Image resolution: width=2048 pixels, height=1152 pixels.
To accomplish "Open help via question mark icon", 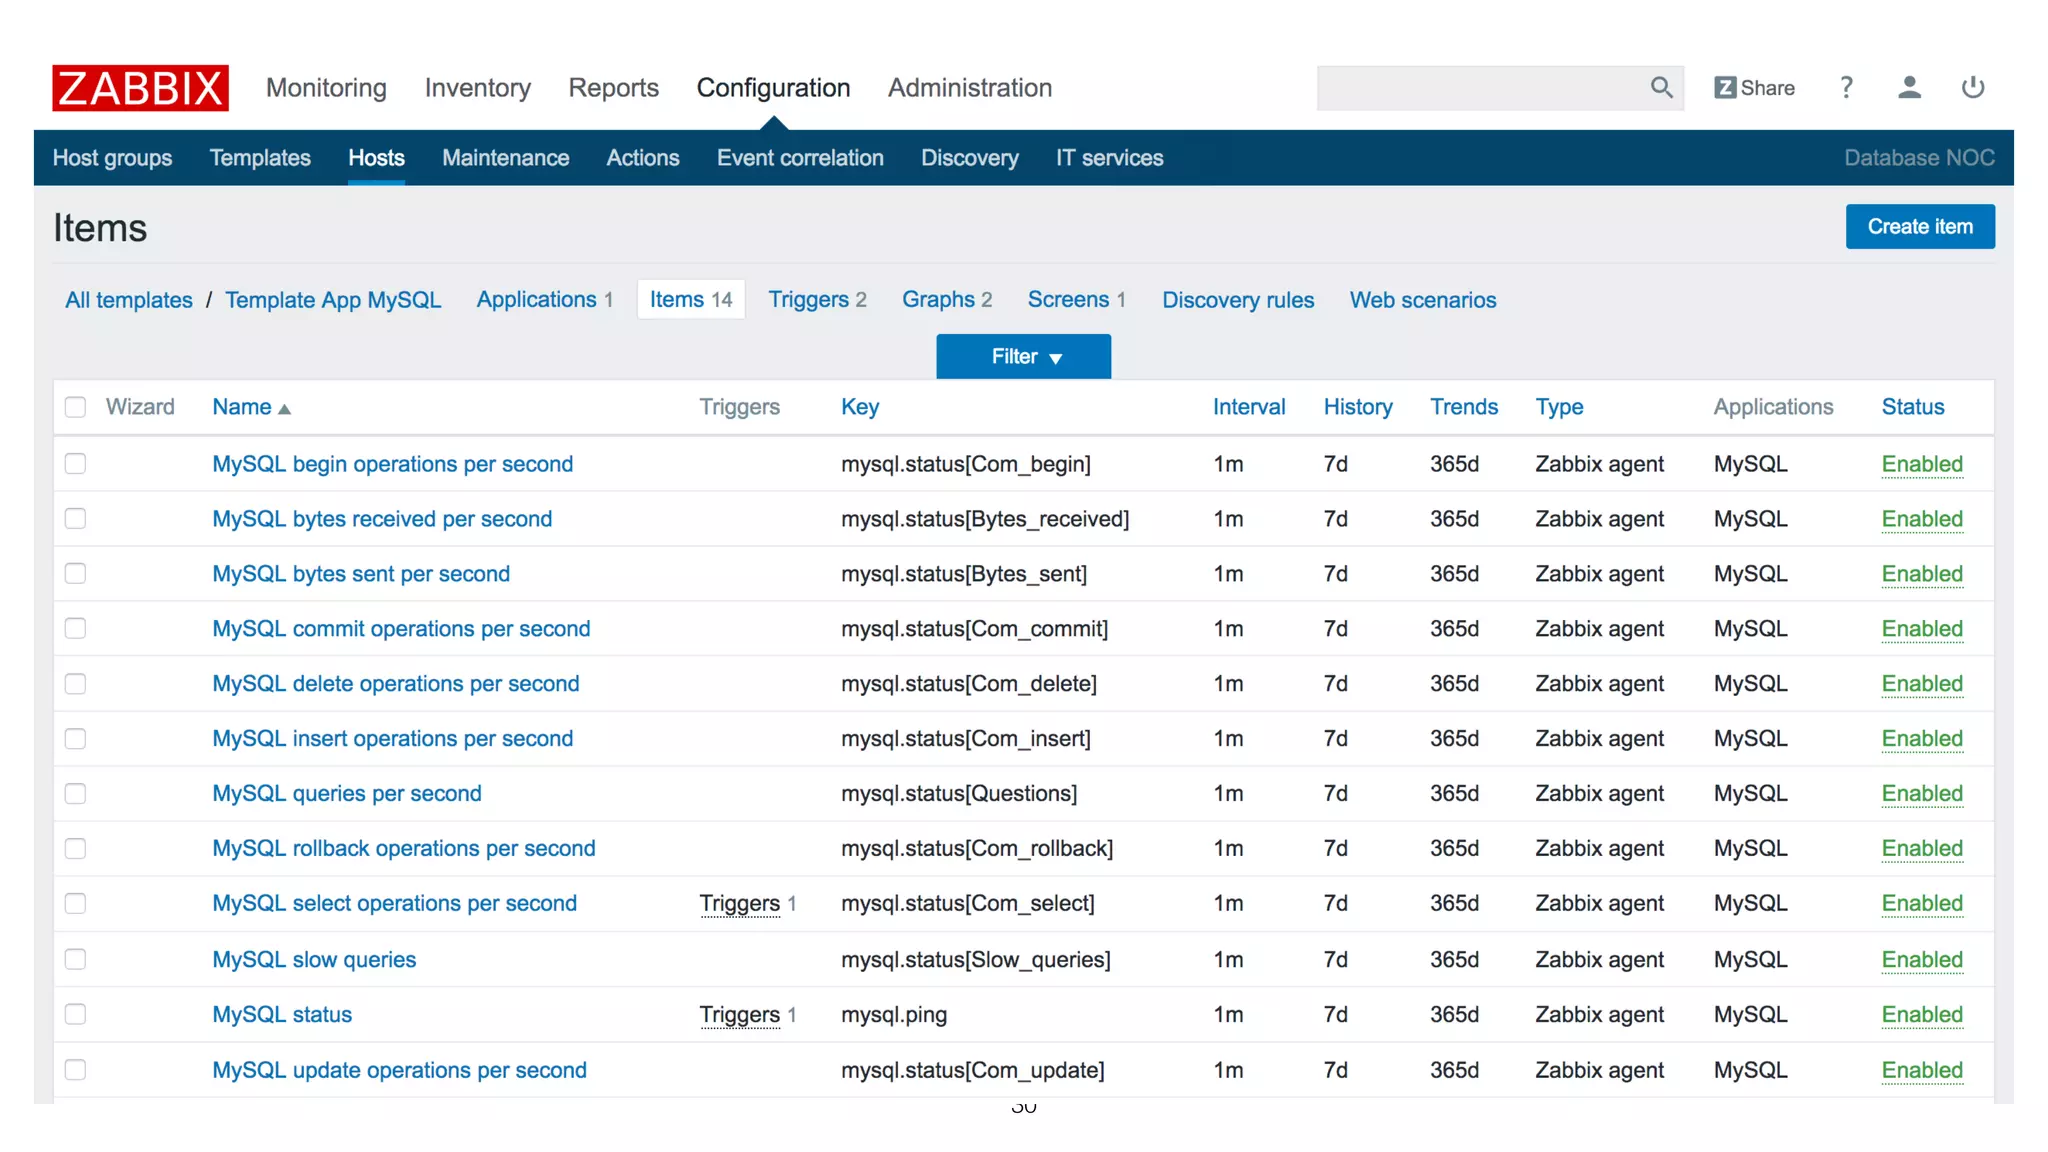I will click(1846, 88).
